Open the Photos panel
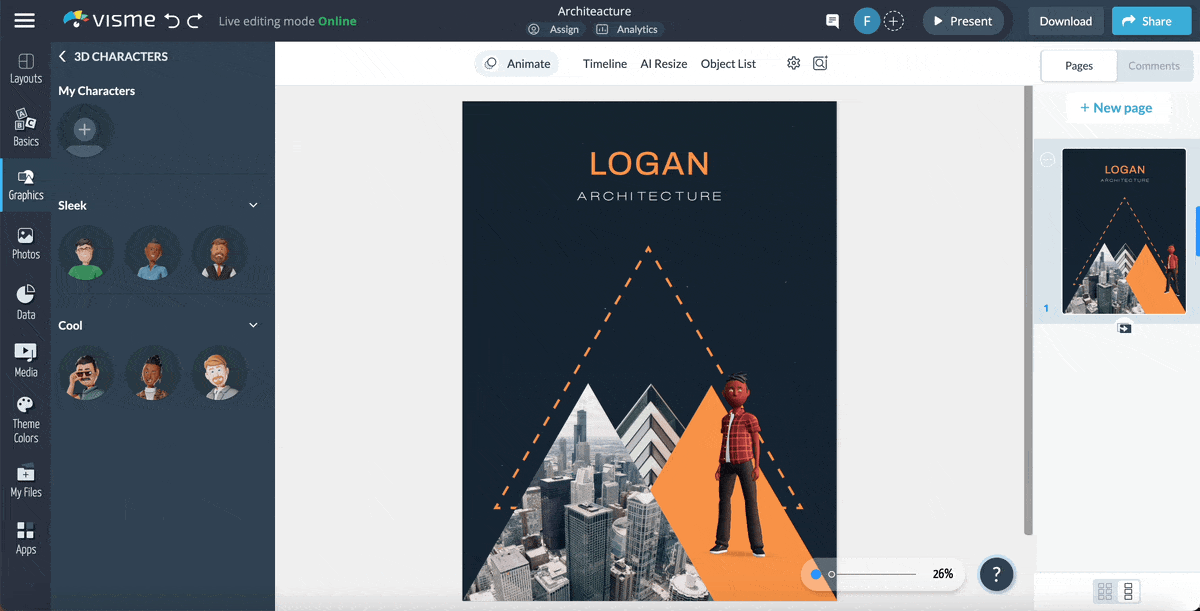The width and height of the screenshot is (1200, 611). coord(26,242)
